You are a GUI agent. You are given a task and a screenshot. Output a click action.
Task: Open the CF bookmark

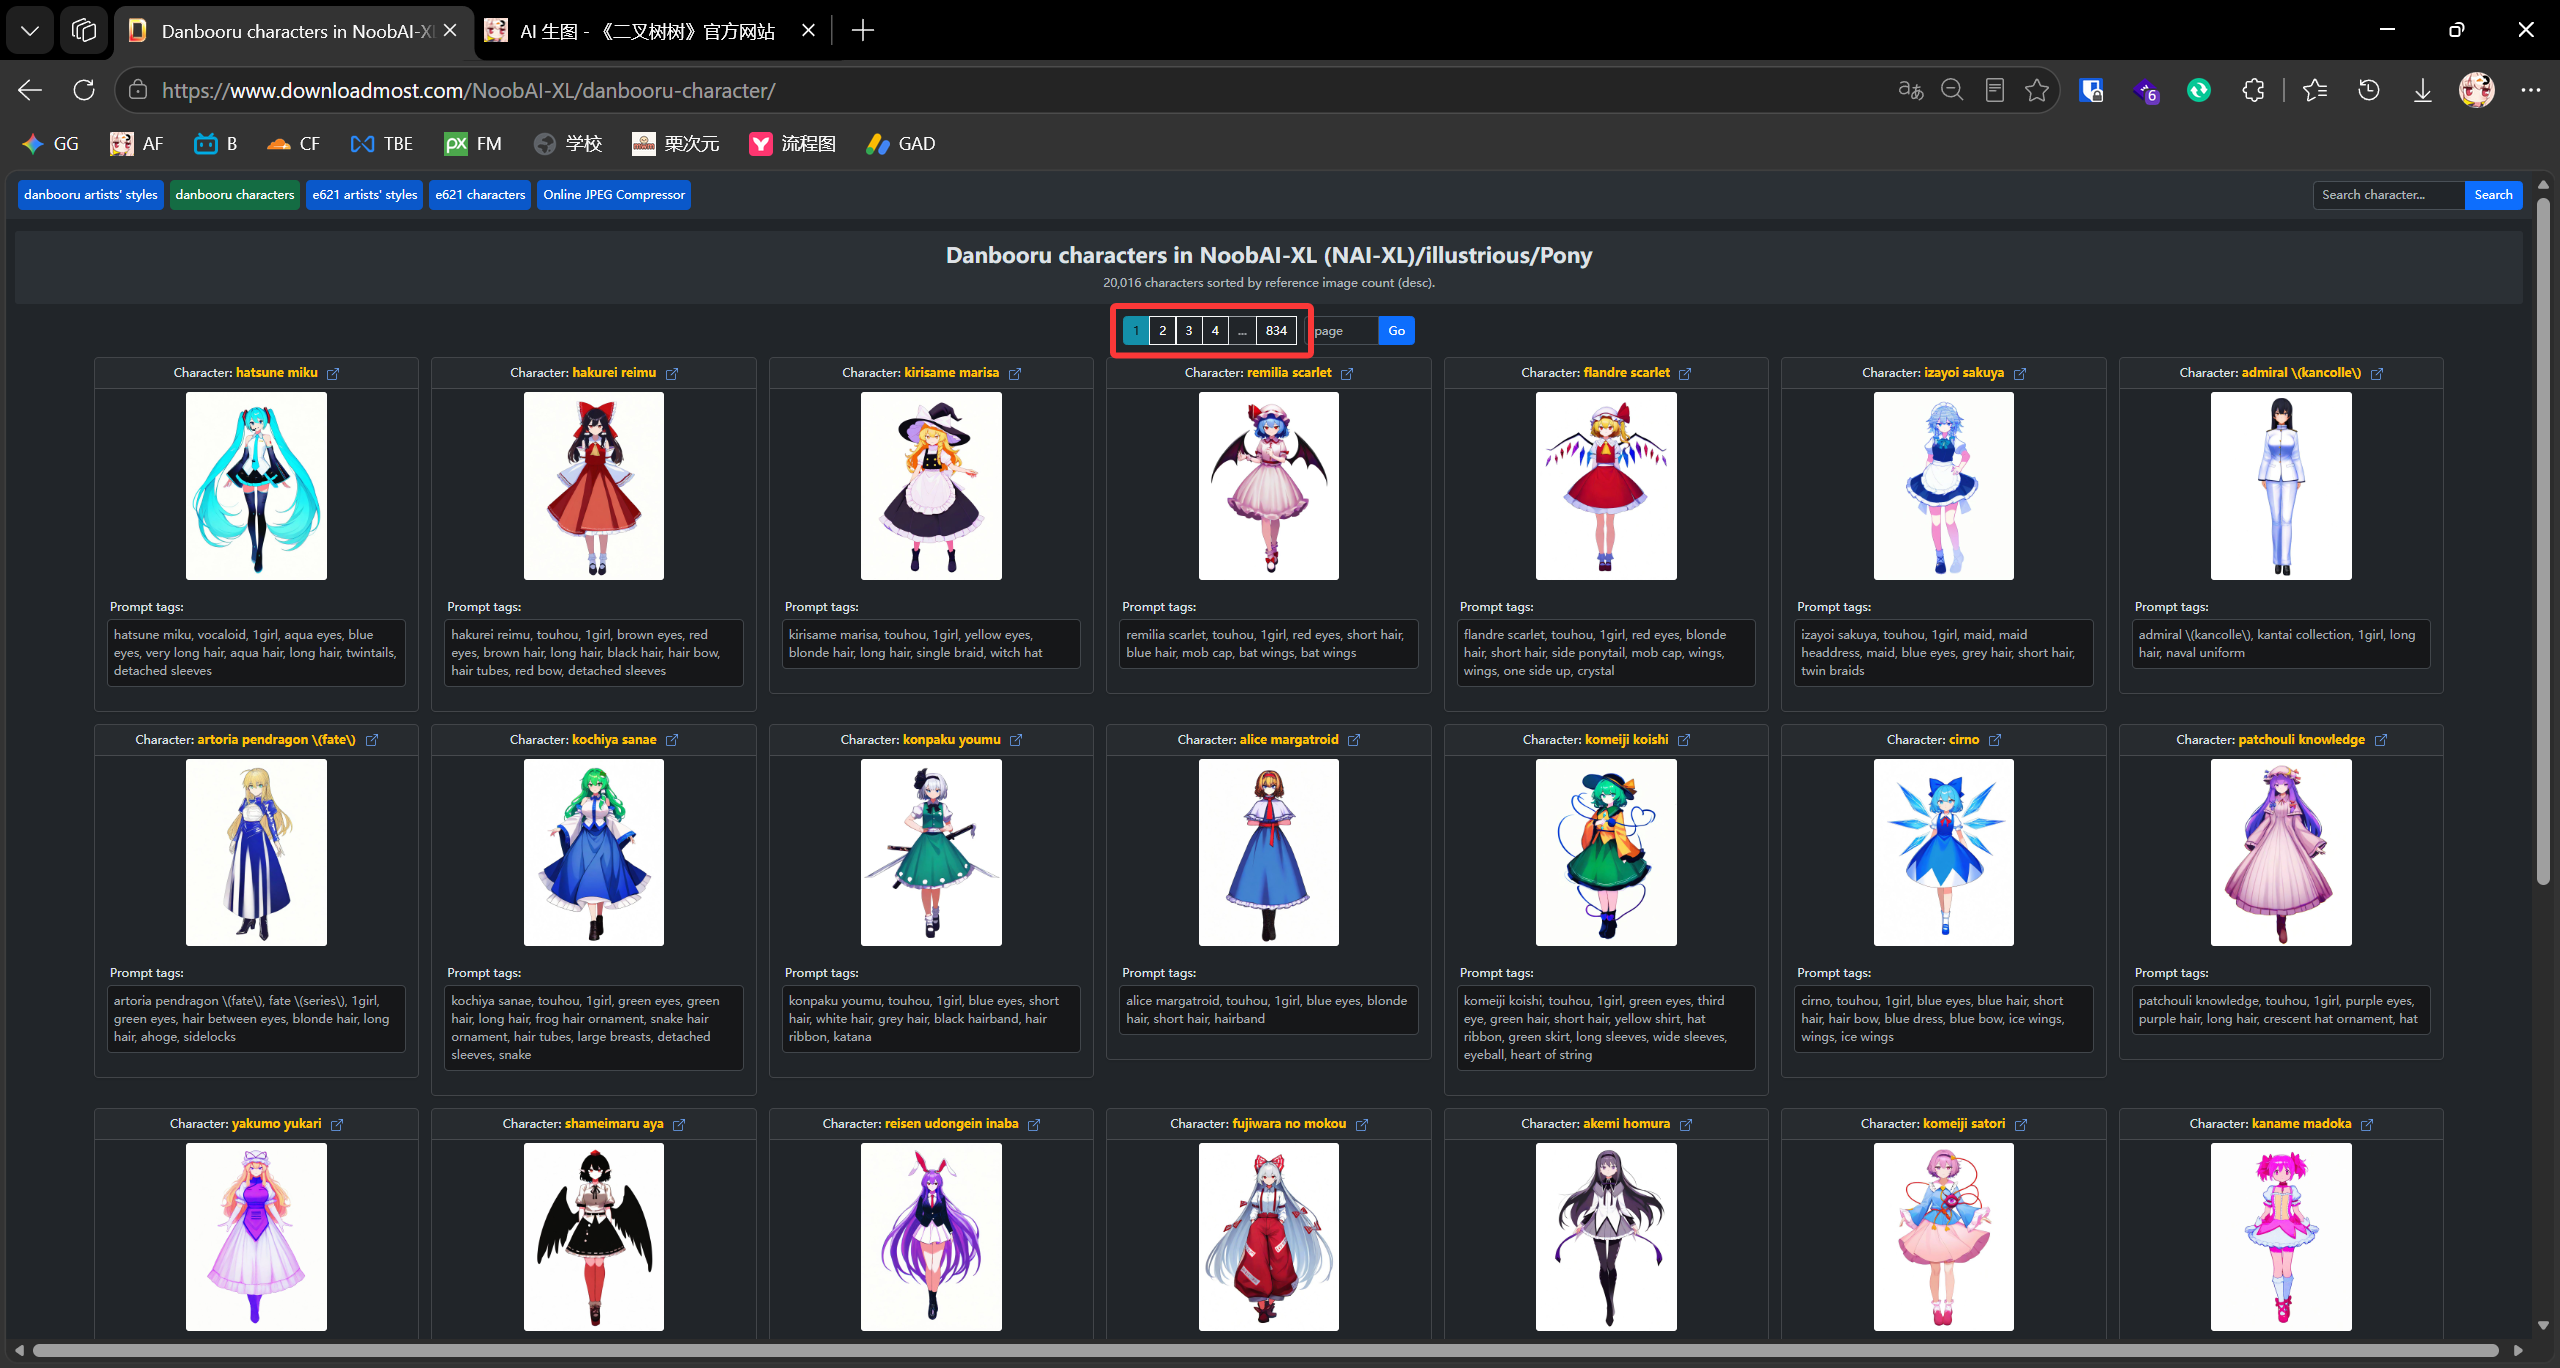[293, 144]
